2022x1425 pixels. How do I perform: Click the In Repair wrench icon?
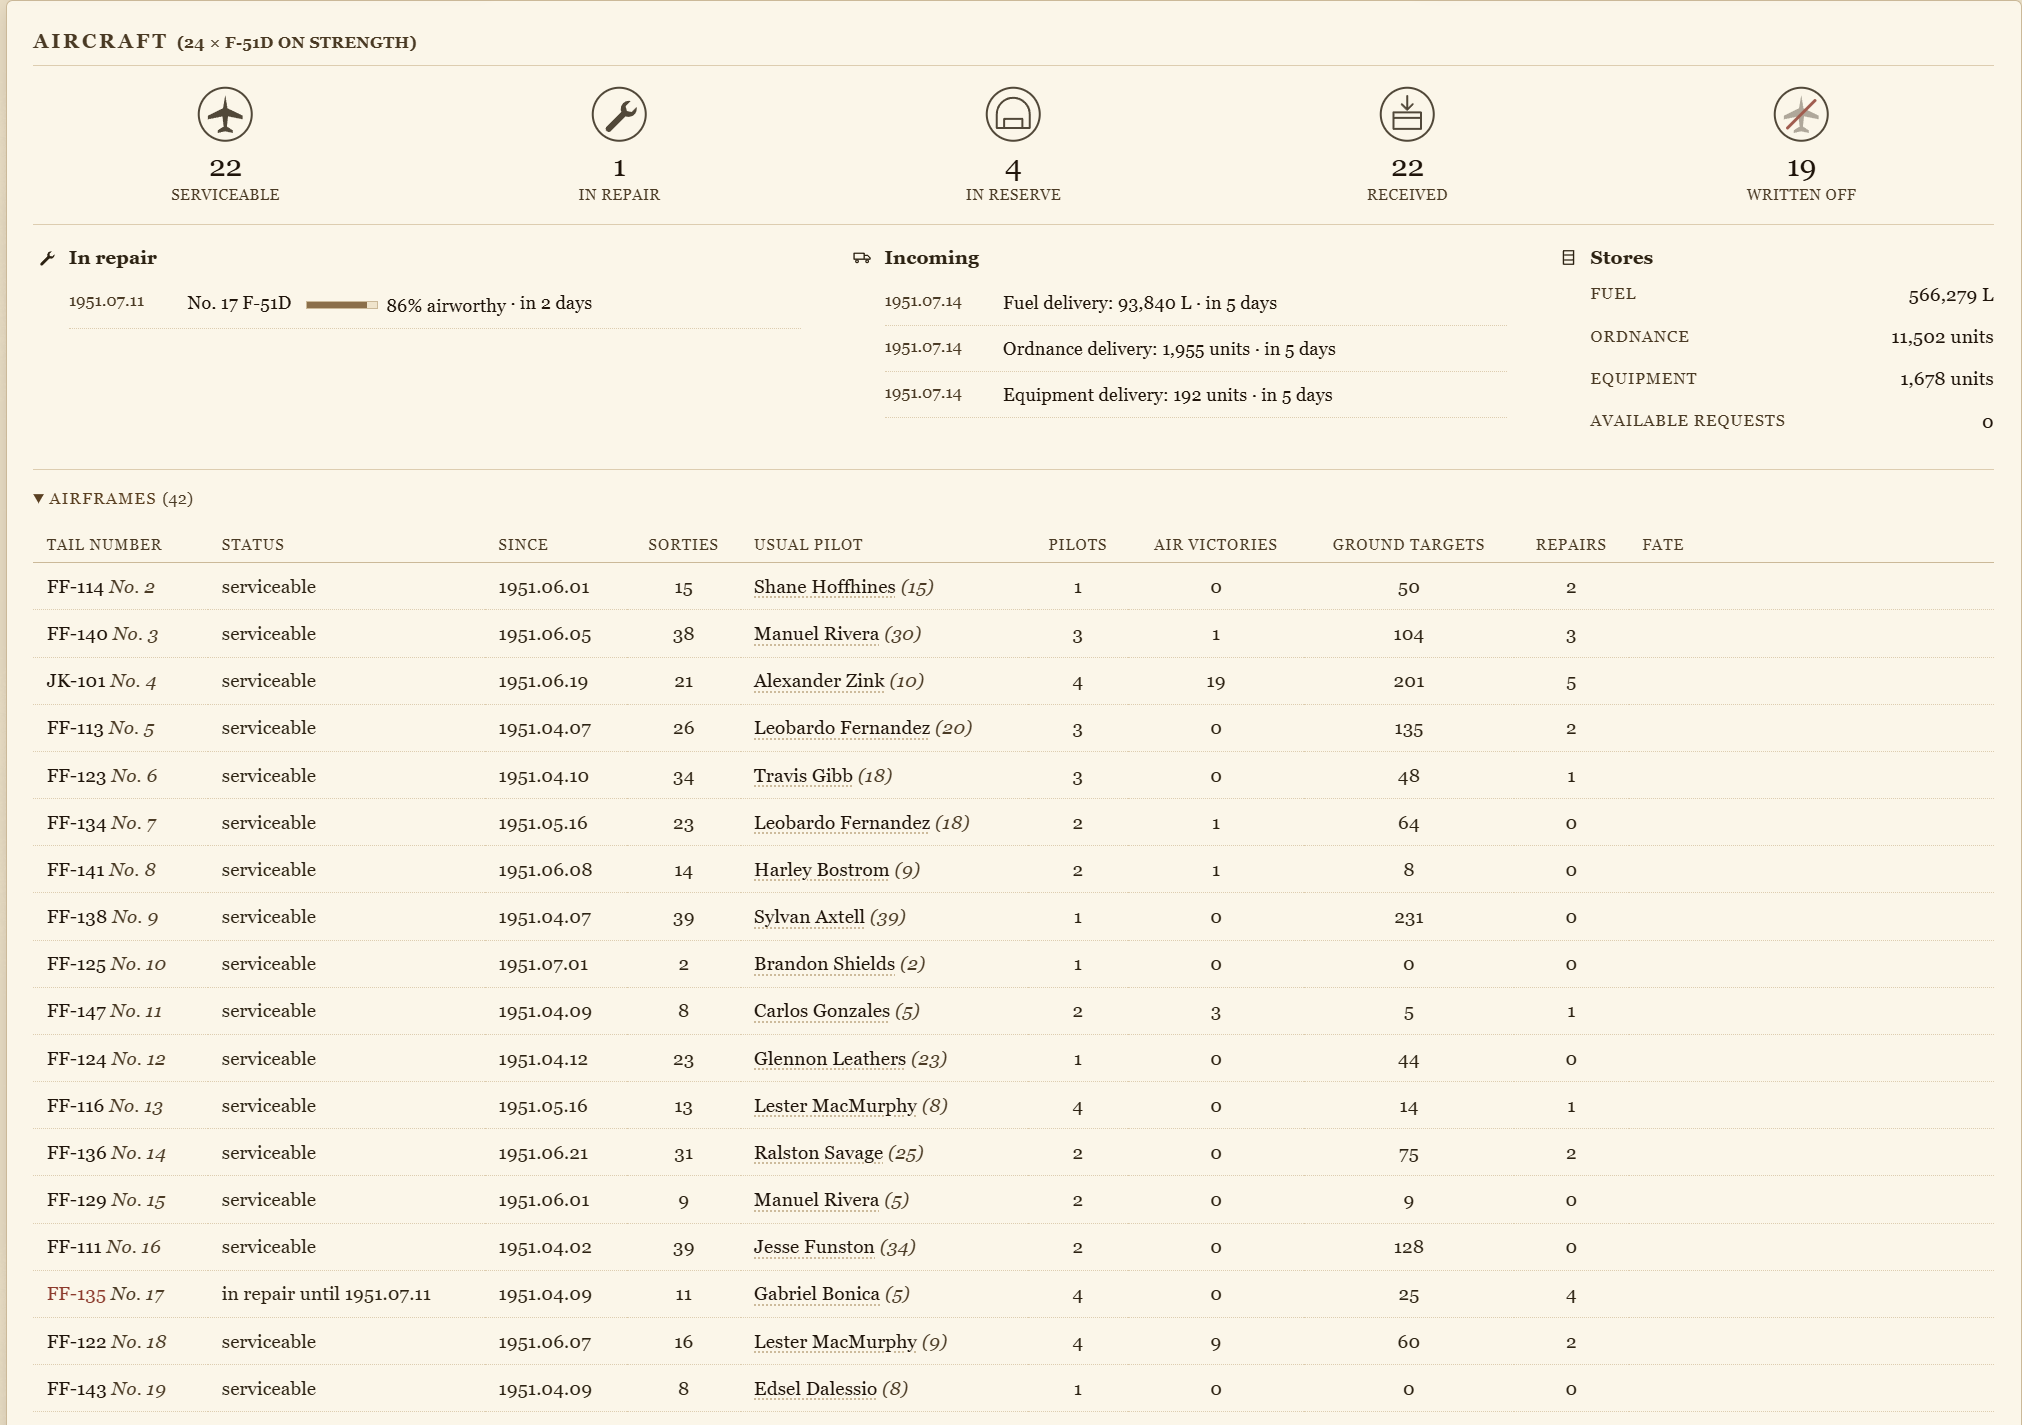pos(619,114)
